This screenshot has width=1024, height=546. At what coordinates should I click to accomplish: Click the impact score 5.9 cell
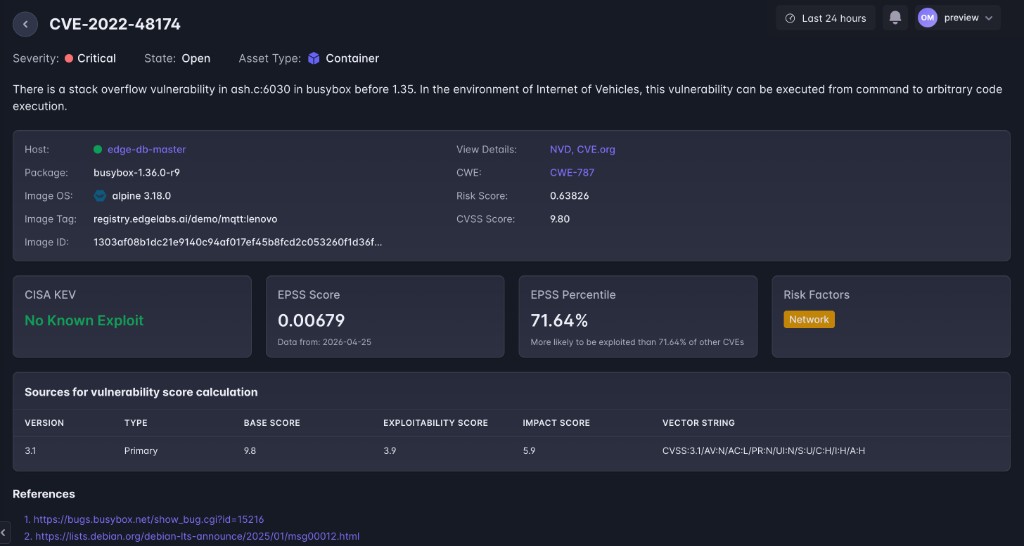(x=529, y=451)
